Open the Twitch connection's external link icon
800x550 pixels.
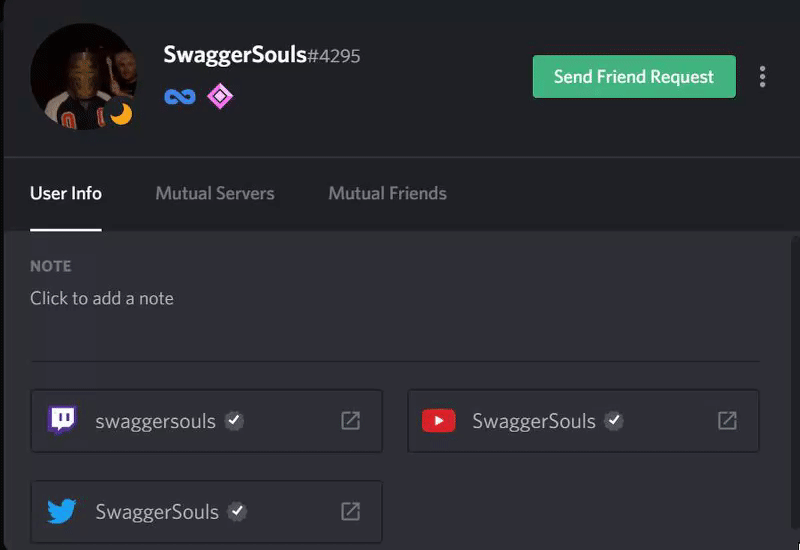(350, 420)
